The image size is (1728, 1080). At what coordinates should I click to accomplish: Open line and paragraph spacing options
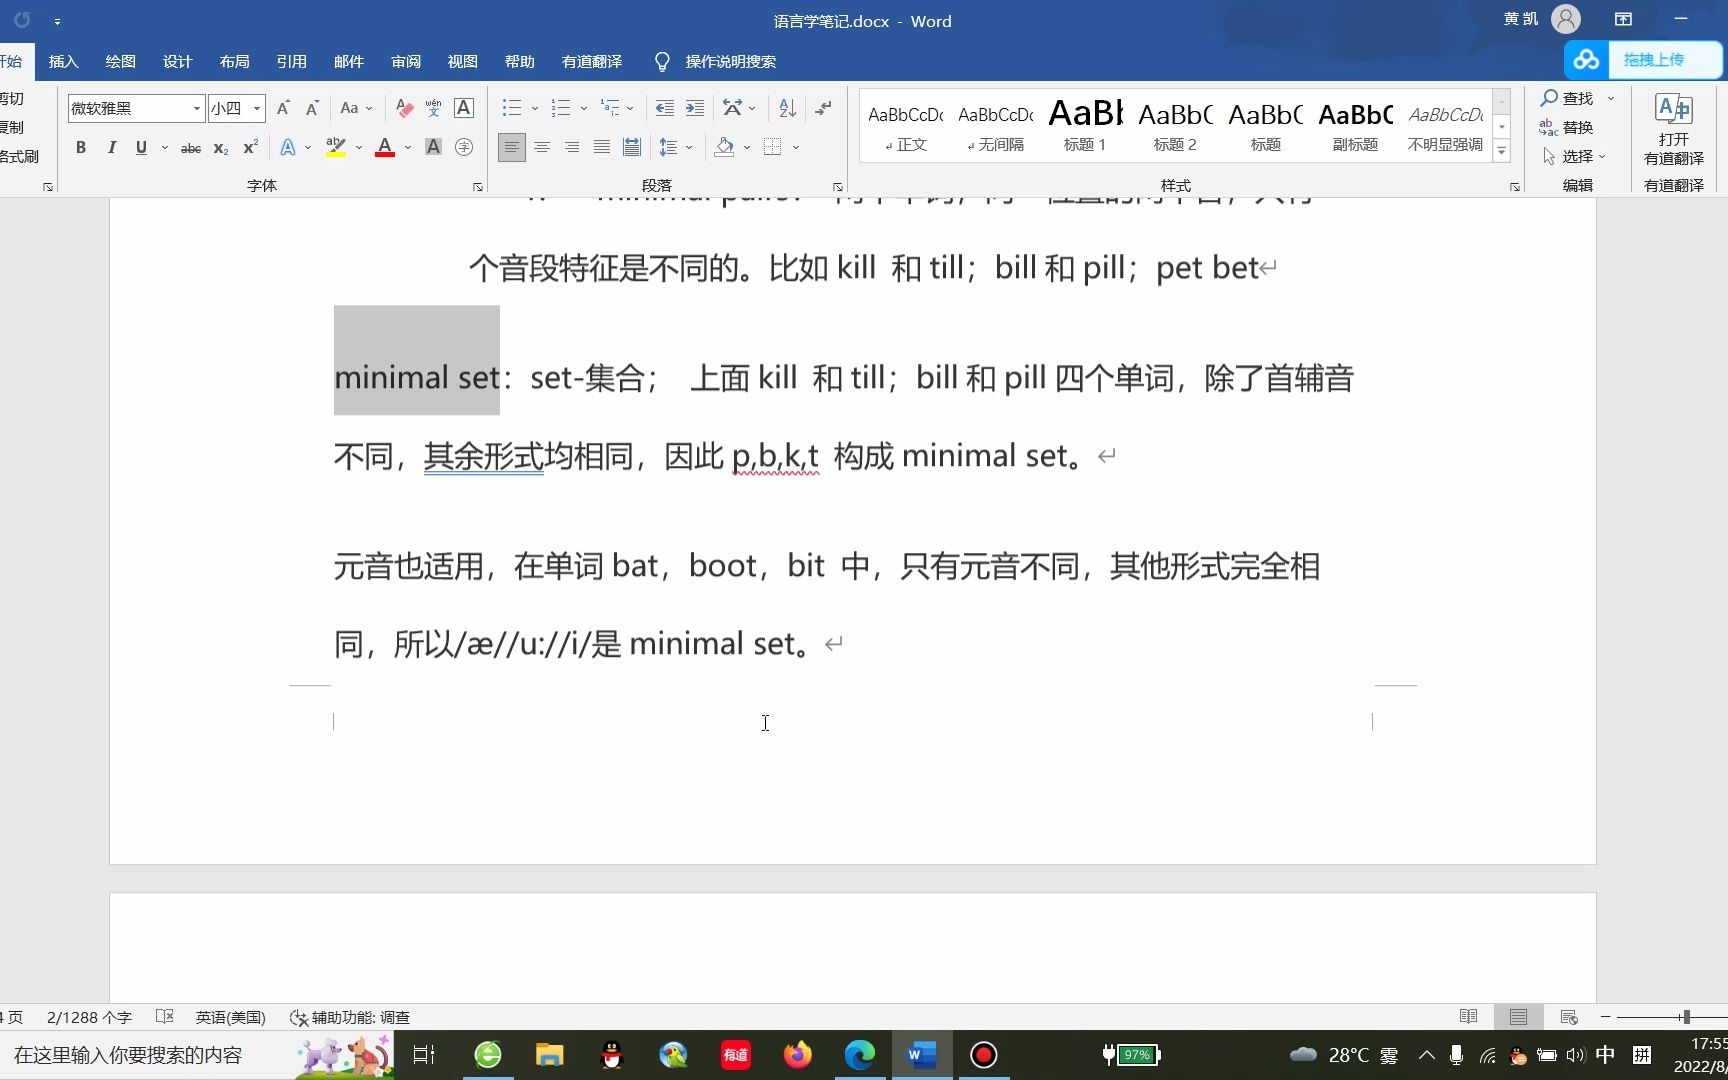[668, 147]
